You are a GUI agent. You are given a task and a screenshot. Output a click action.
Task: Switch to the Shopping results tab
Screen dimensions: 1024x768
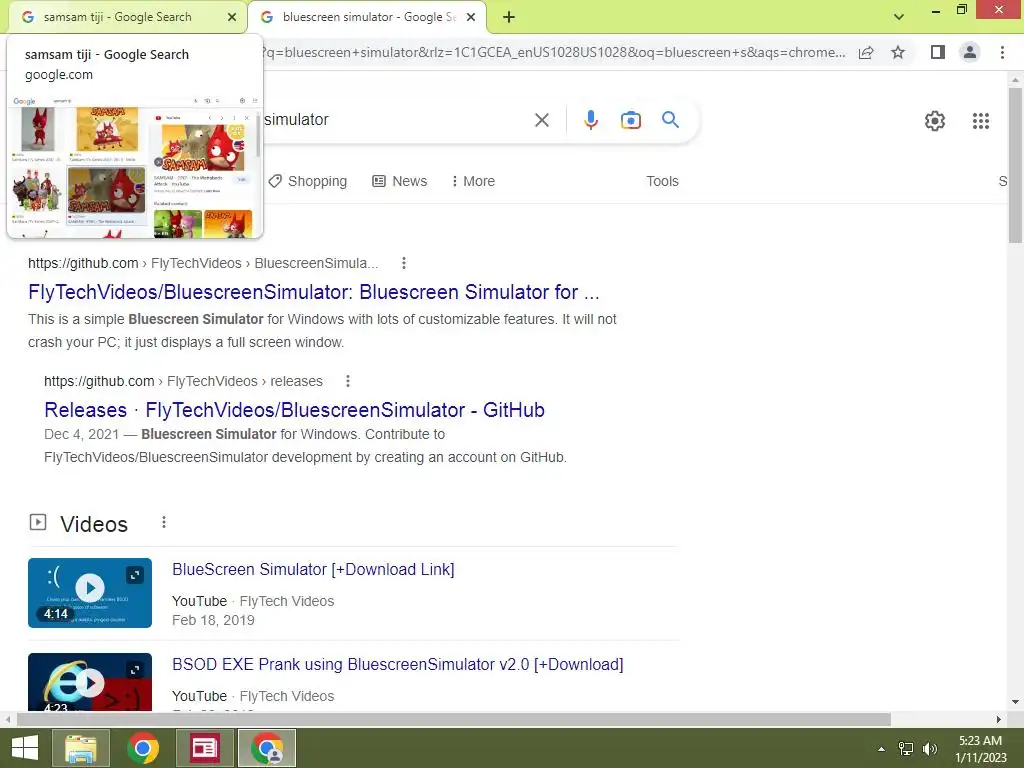click(308, 182)
